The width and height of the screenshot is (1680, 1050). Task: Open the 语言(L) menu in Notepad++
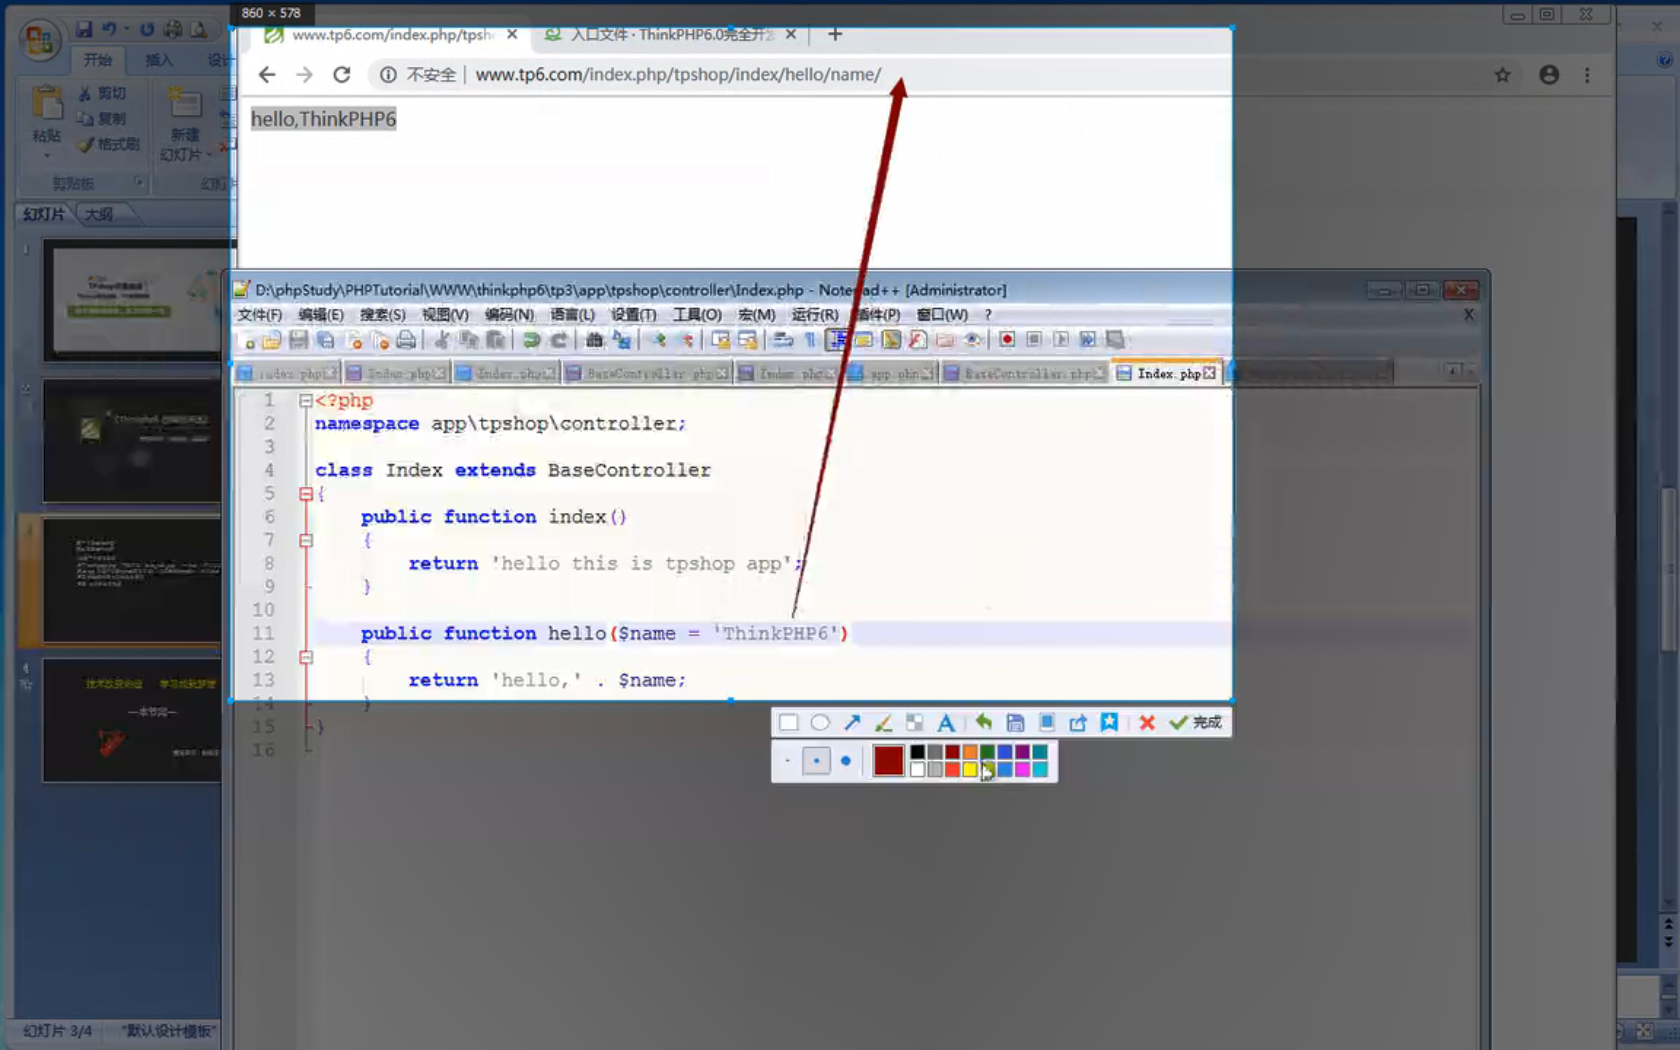pos(572,314)
